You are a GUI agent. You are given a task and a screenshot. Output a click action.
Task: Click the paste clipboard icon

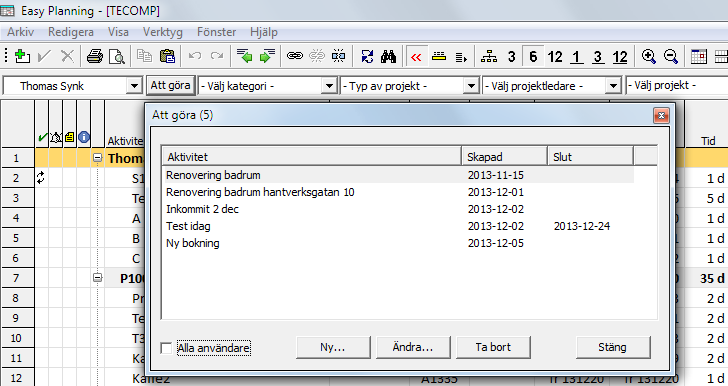[167, 56]
